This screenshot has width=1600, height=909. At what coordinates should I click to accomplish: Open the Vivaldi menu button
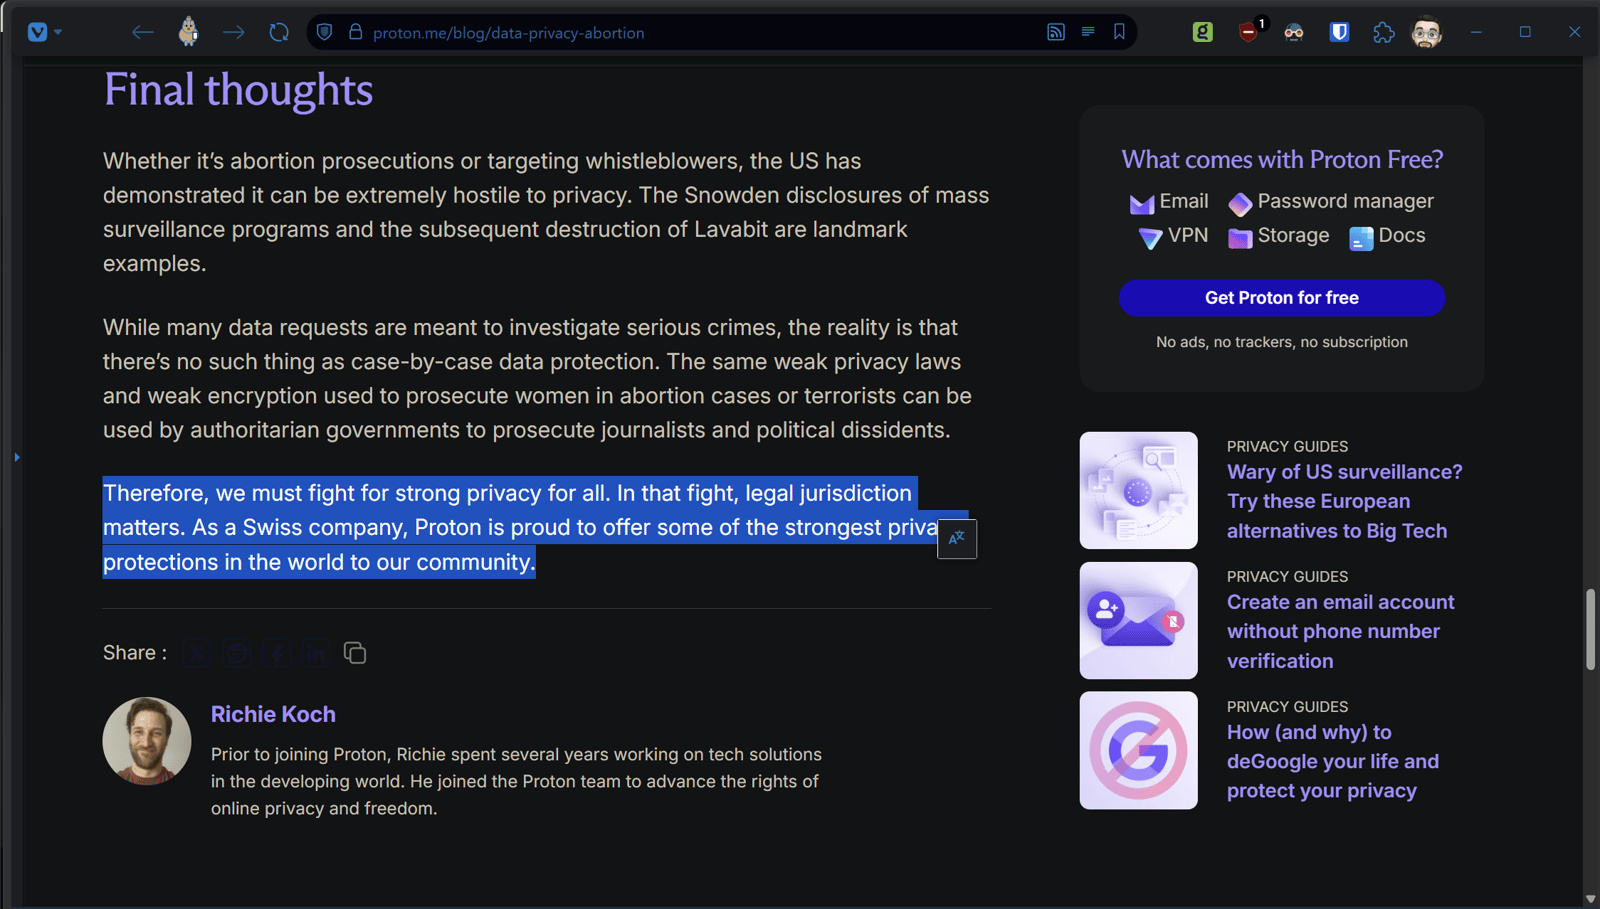pos(38,32)
